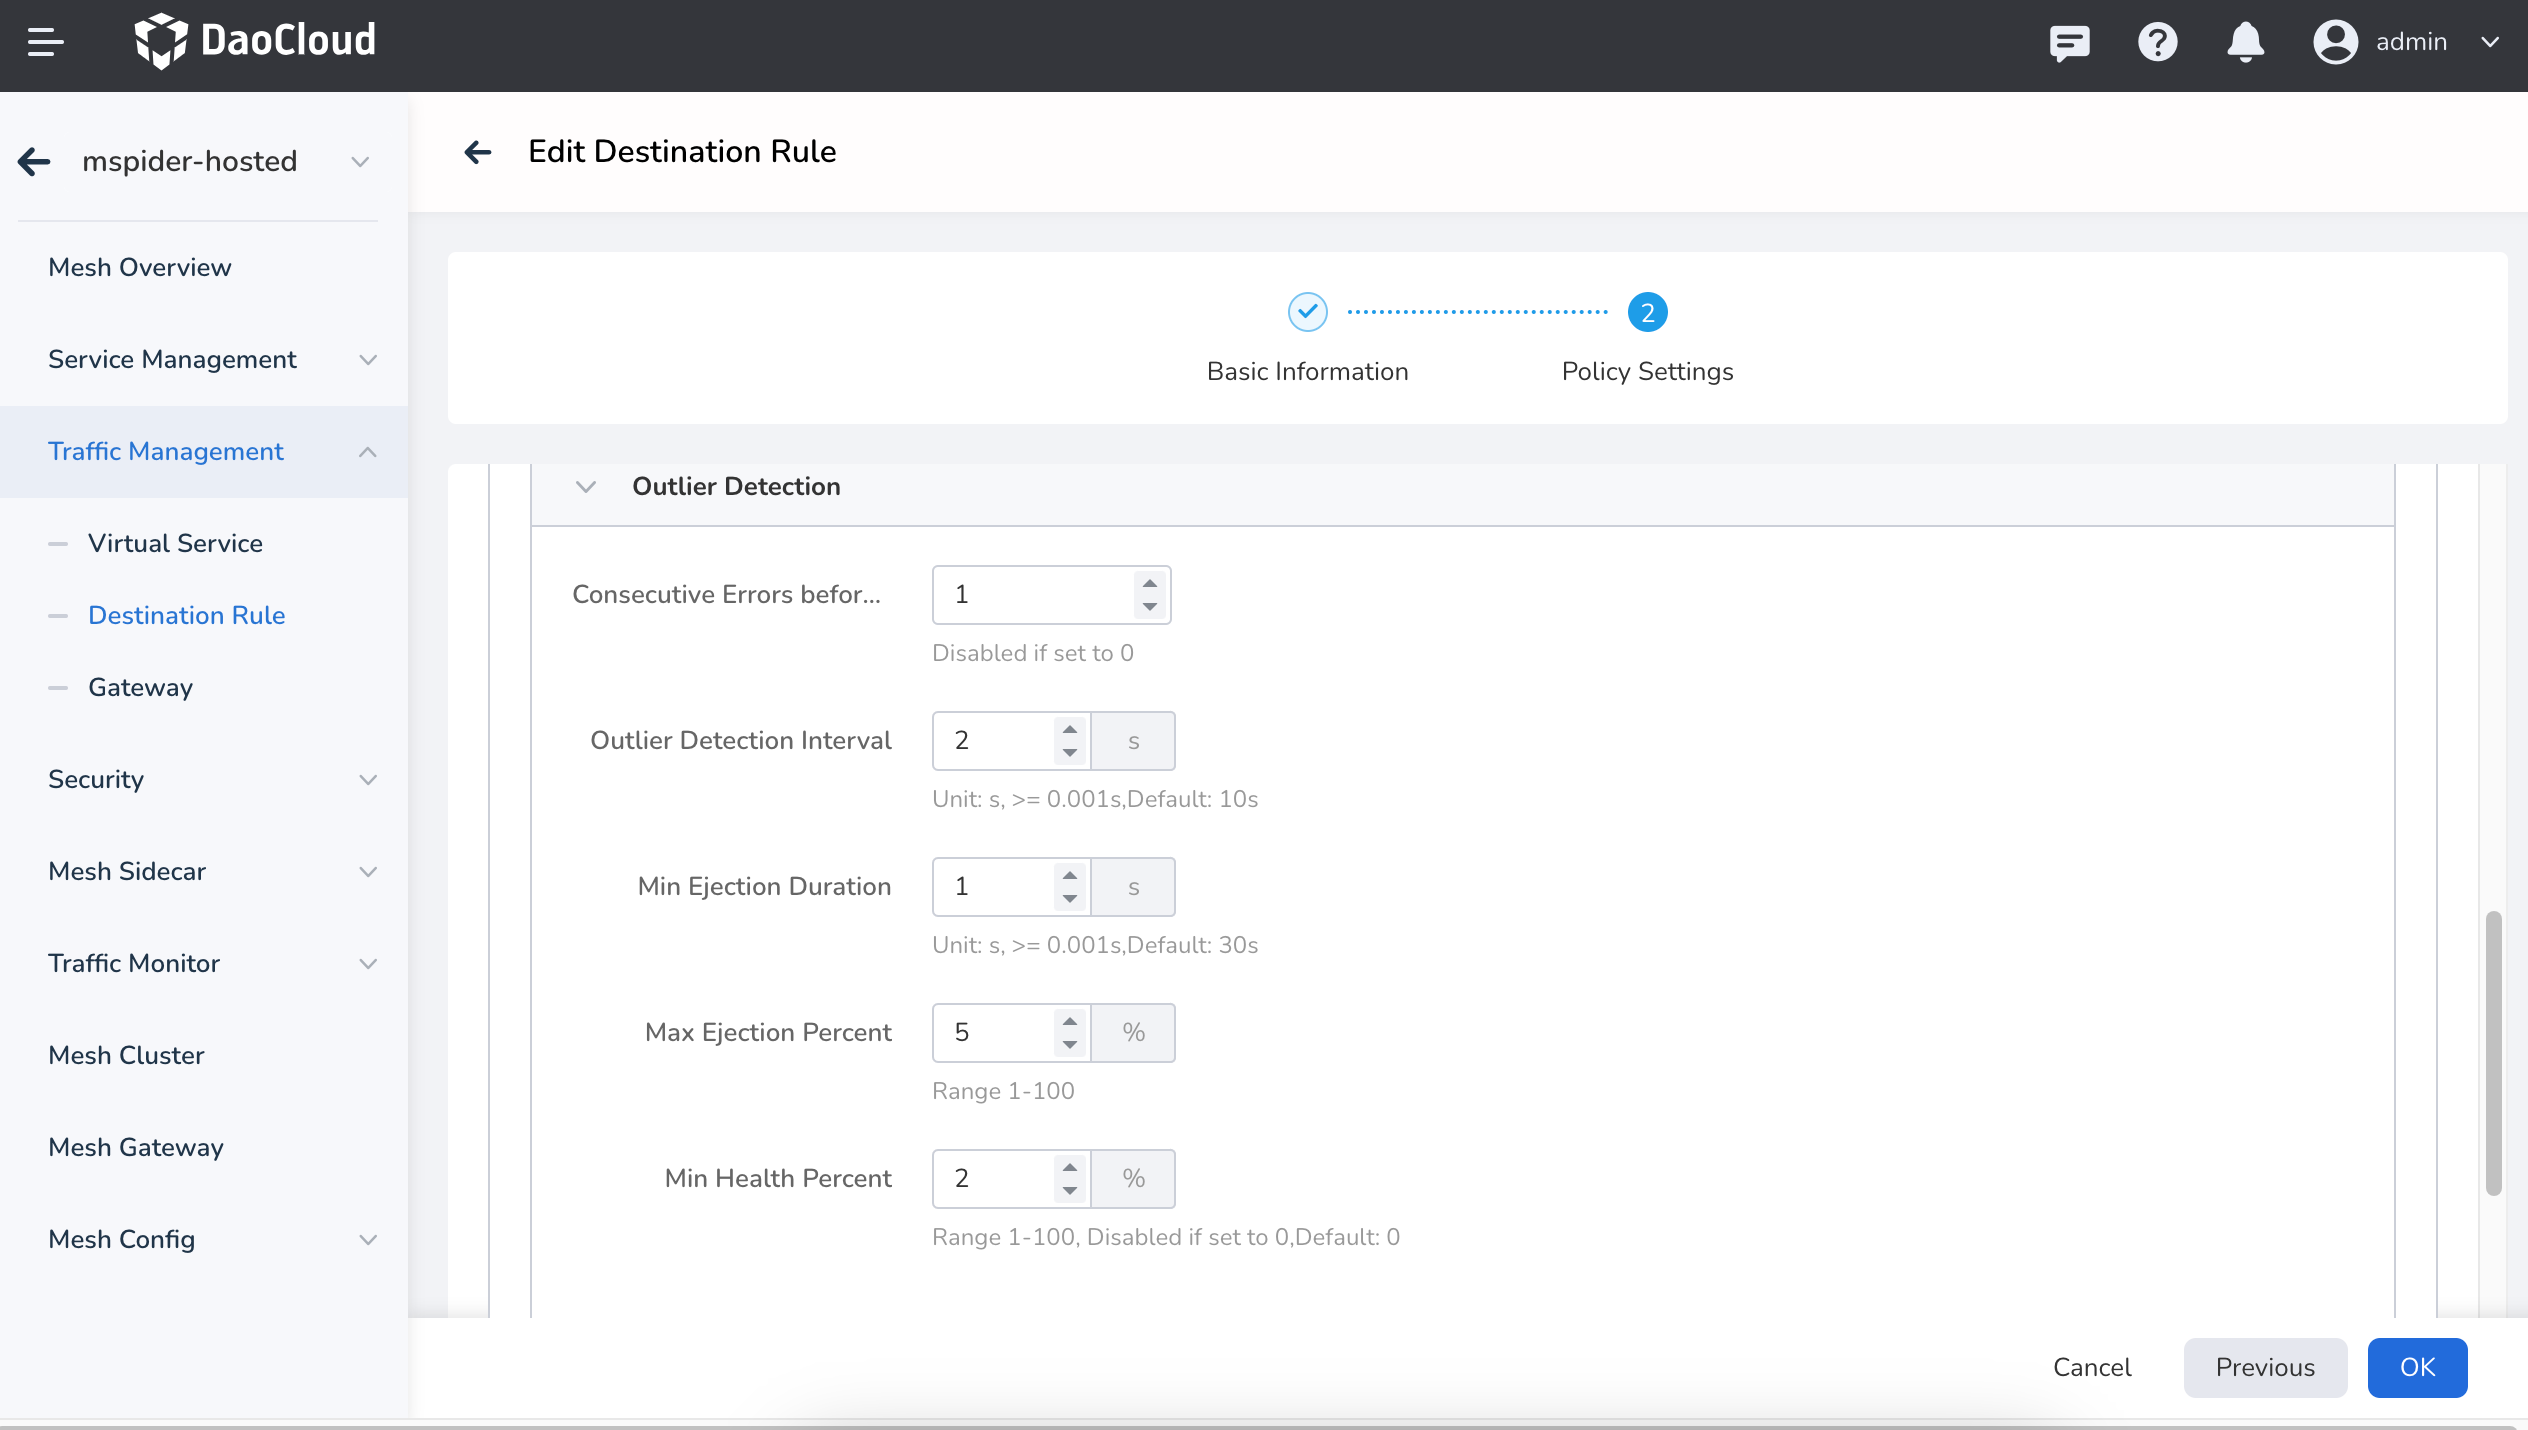Viewport: 2528px width, 1430px height.
Task: Click the help question mark icon
Action: [x=2157, y=42]
